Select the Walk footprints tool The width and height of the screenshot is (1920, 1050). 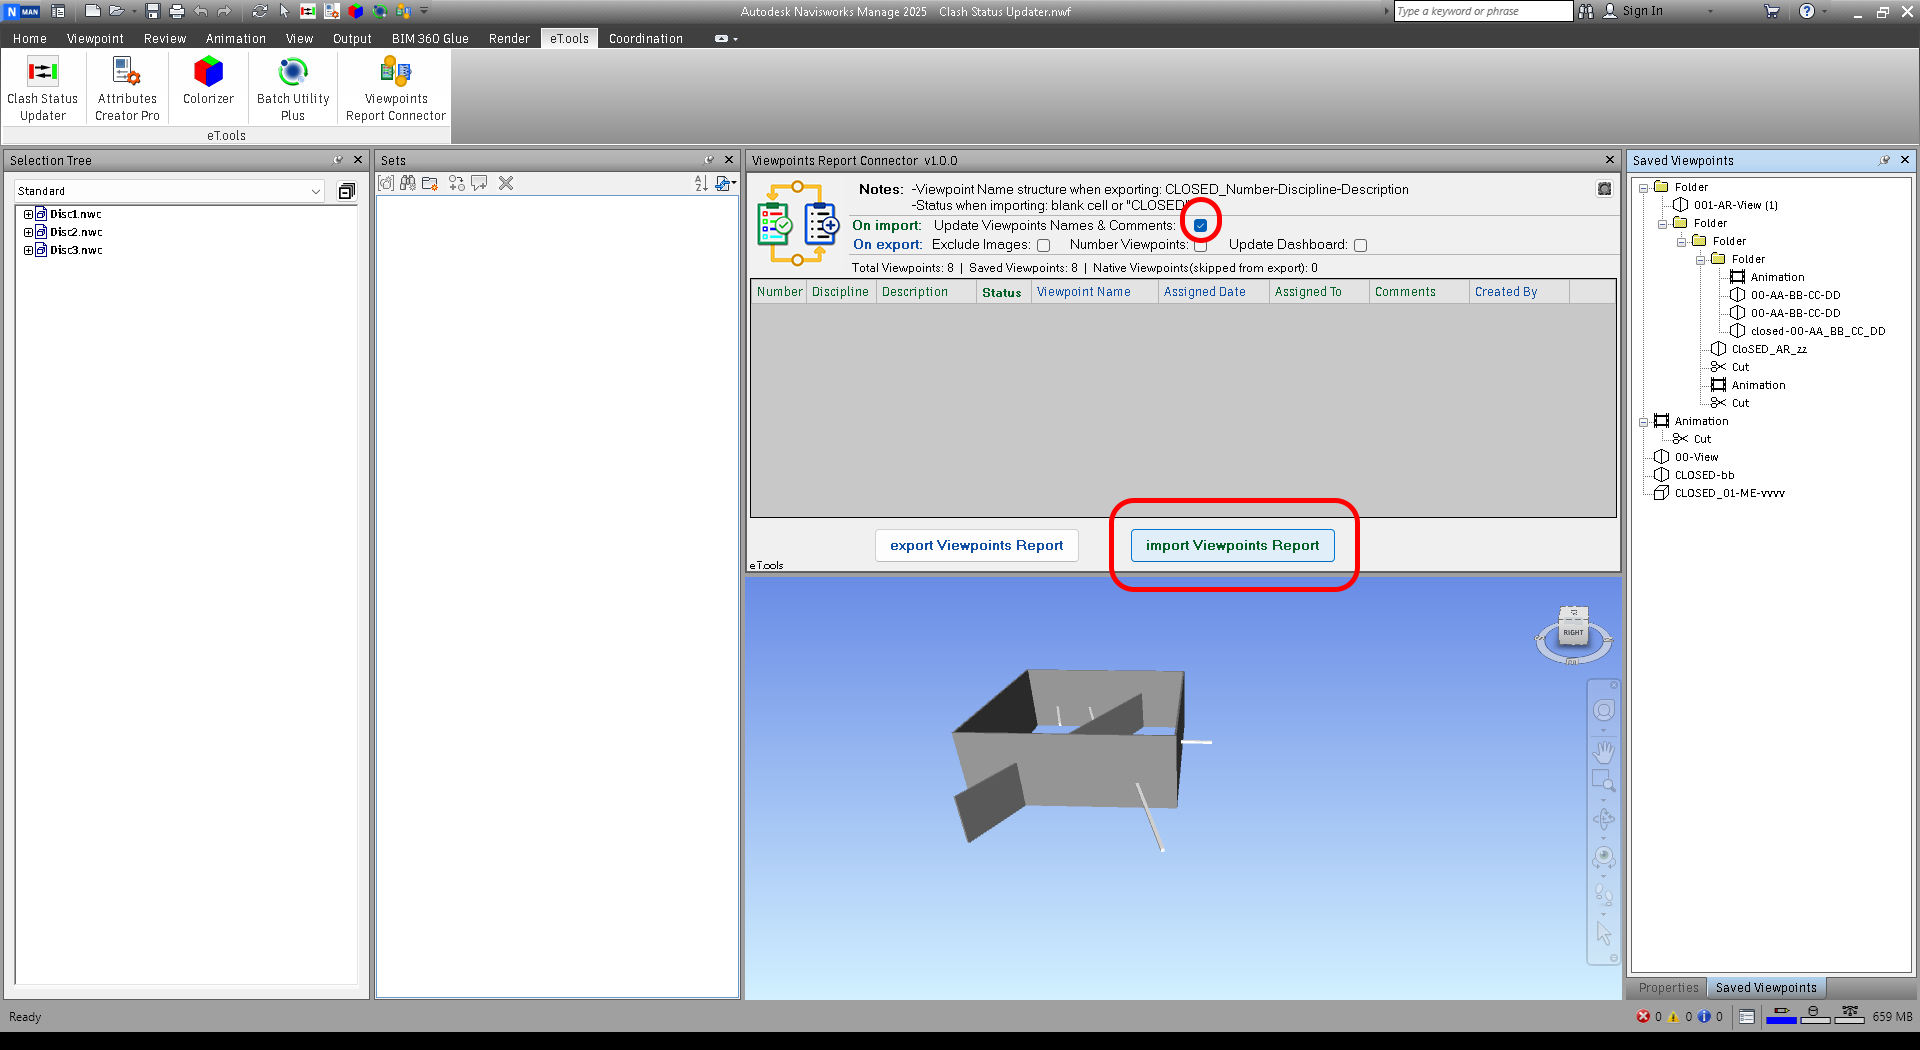(x=1603, y=894)
